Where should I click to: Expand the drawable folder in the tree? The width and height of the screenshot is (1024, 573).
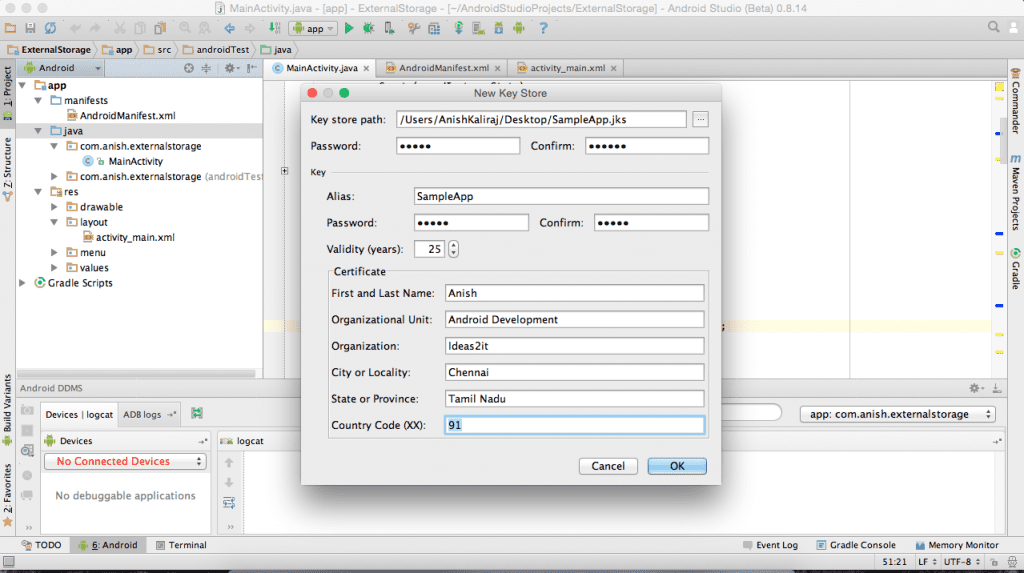tap(54, 207)
